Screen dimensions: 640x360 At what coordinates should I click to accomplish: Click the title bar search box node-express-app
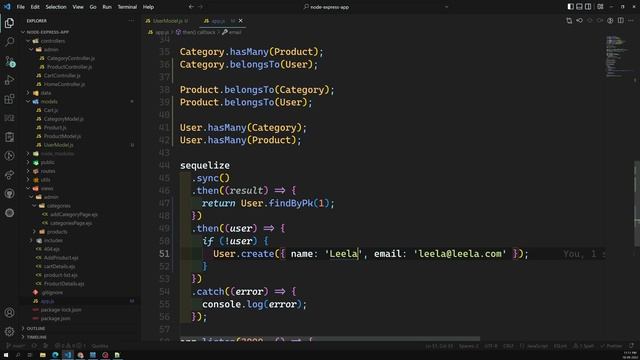327,7
